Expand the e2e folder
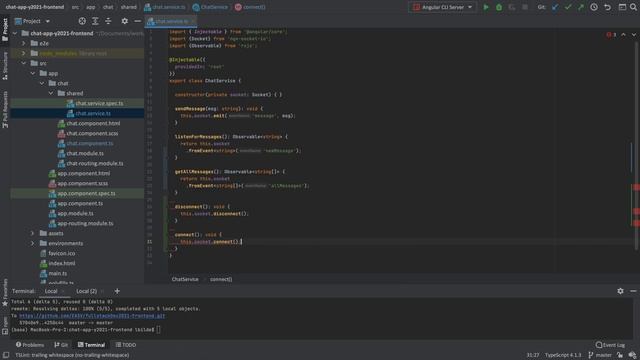The image size is (640, 360). (x=24, y=43)
